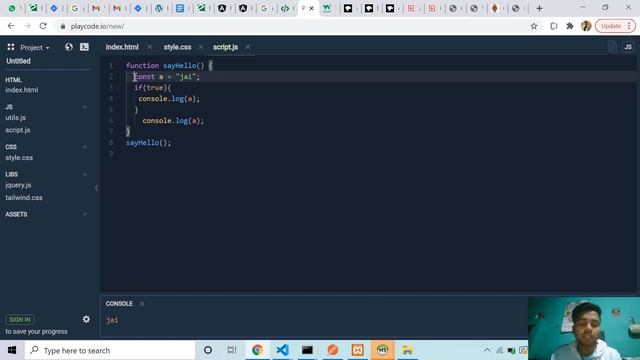The height and width of the screenshot is (360, 640).
Task: Open Visual Studio Code from taskbar
Action: (282, 350)
